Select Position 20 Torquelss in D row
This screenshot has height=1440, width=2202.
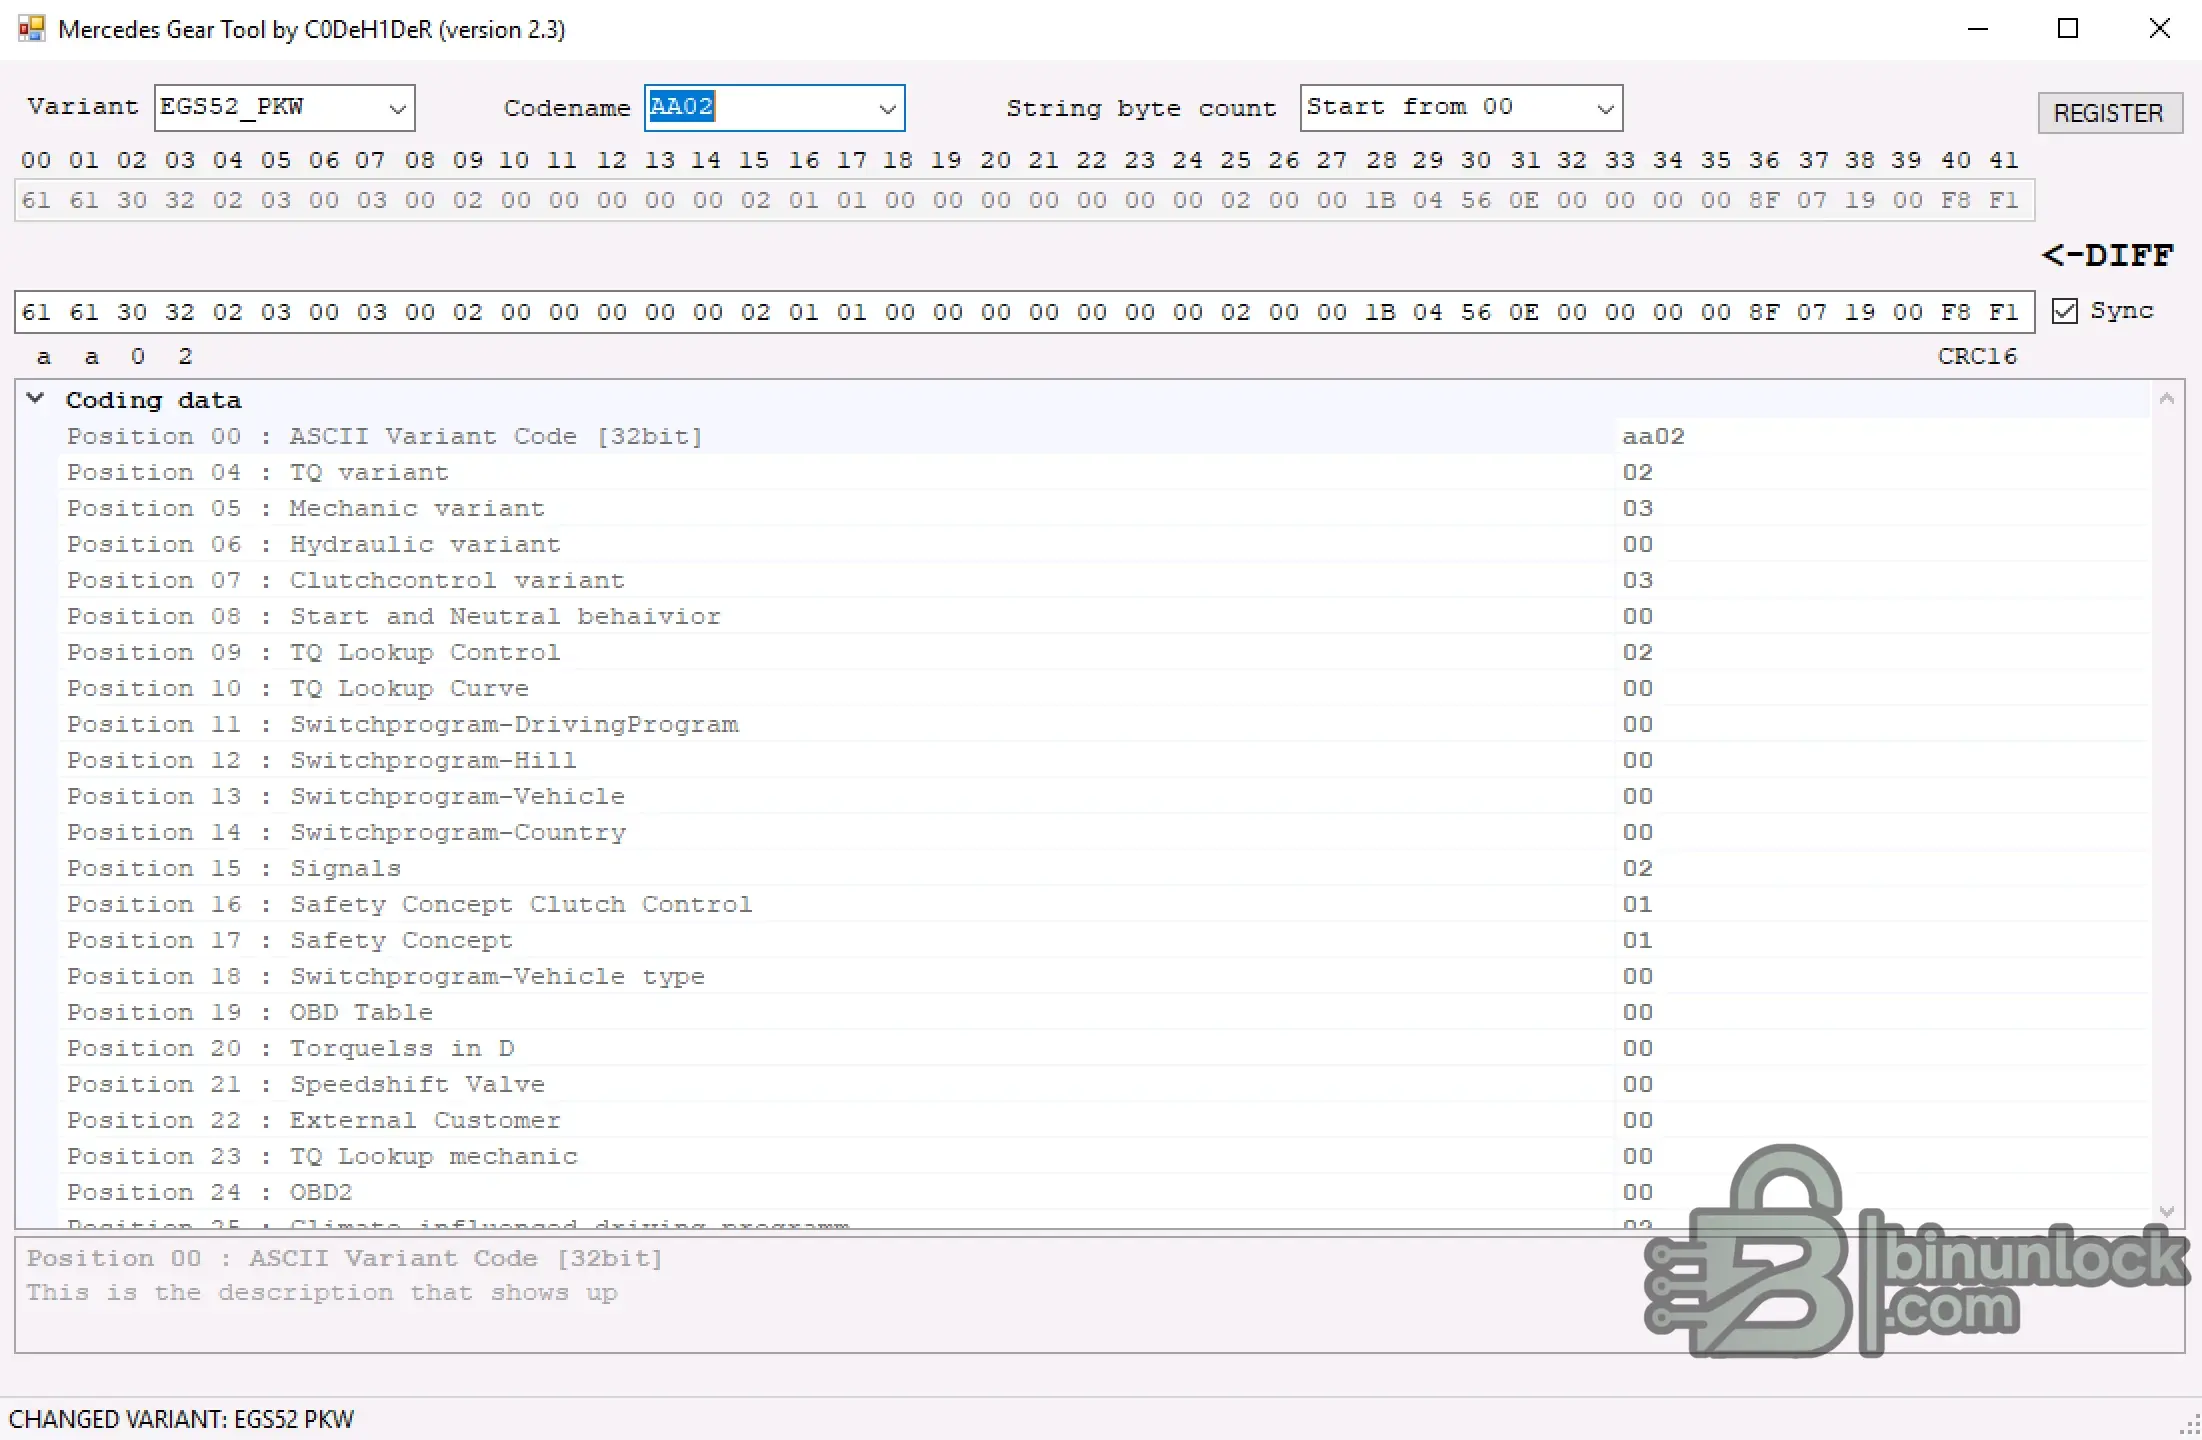coord(1104,1048)
